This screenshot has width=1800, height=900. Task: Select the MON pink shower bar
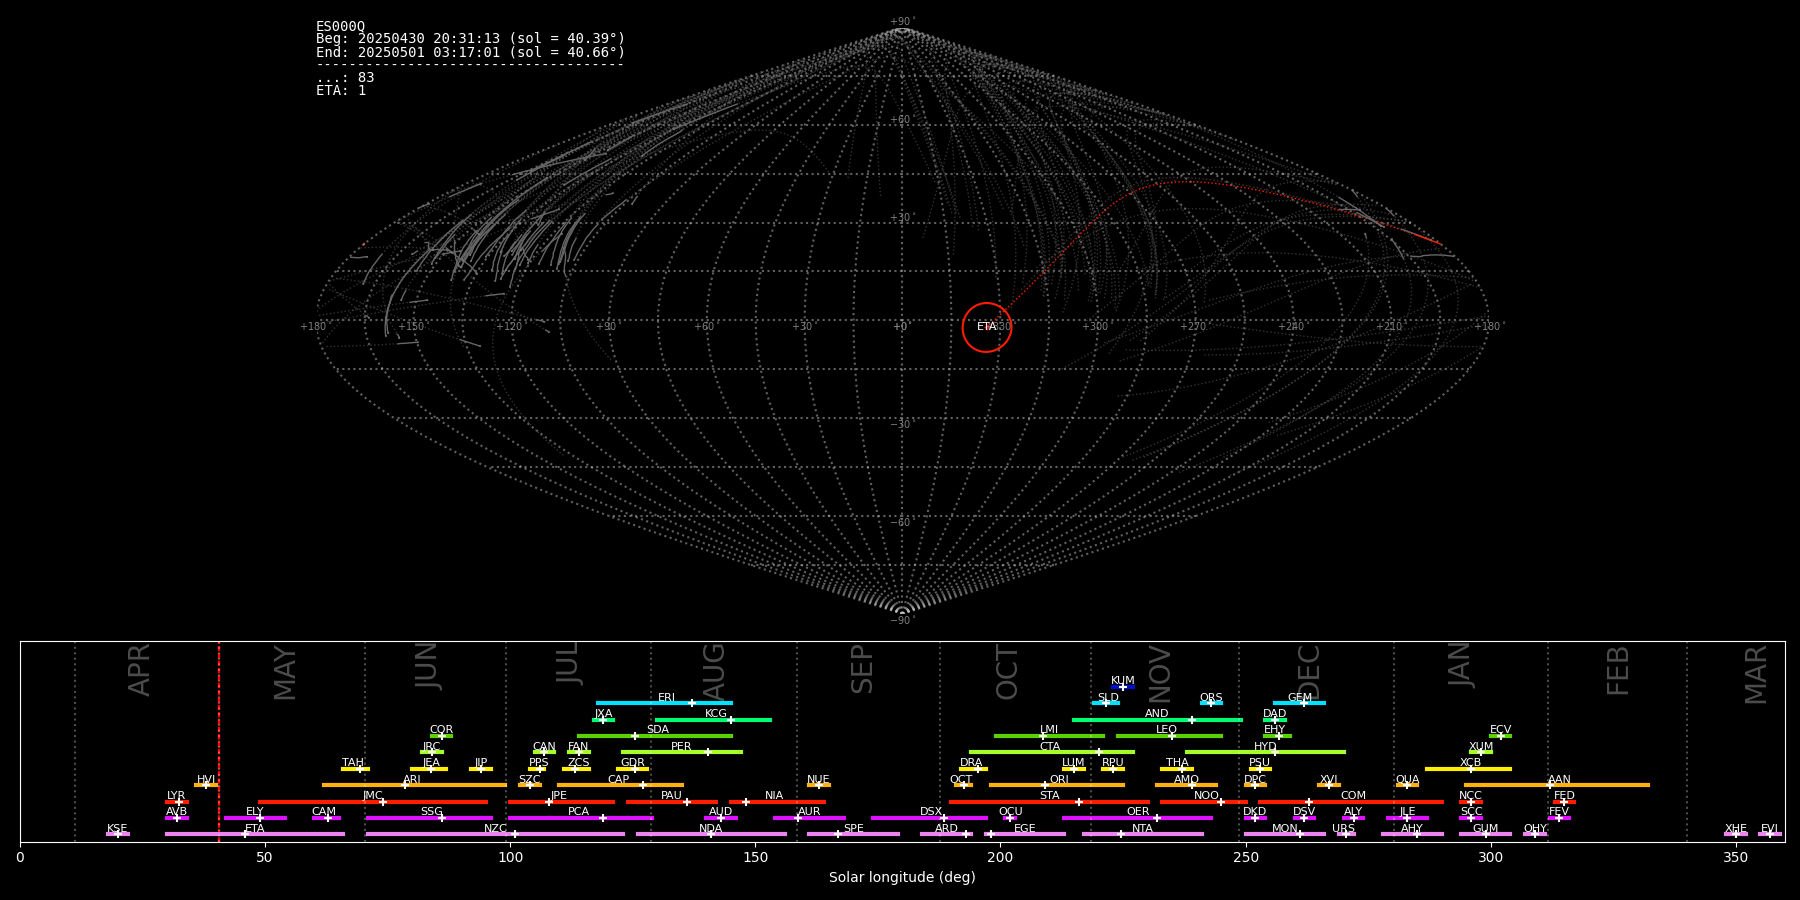point(1285,834)
